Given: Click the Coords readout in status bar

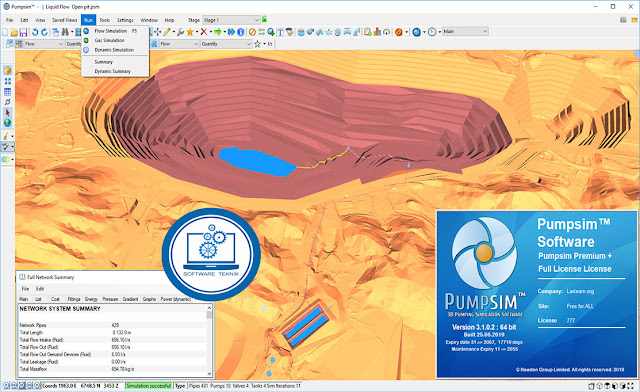Looking at the screenshot, I should coord(81,385).
